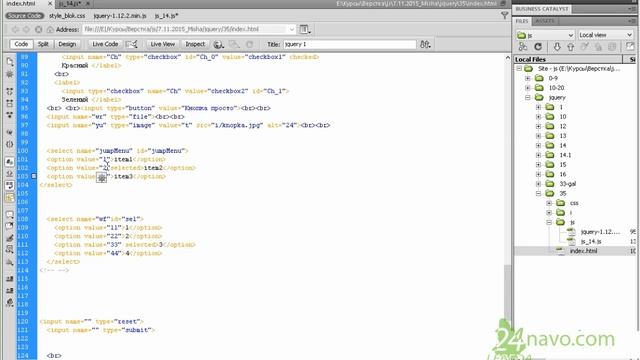Image resolution: width=640 pixels, height=360 pixels.
Task: Toggle Highlight Invalid Code
Action: pyautogui.click(x=10, y=173)
